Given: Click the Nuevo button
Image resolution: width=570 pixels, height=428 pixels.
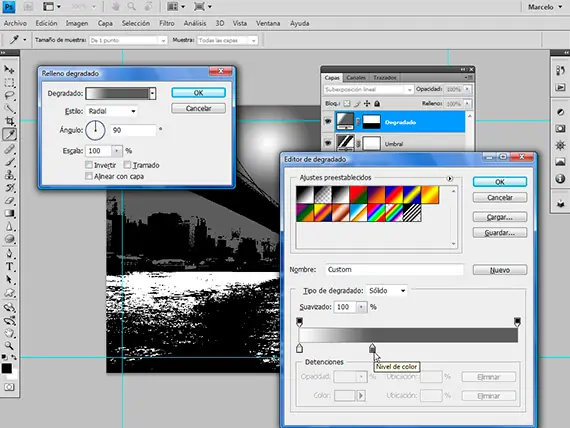Looking at the screenshot, I should tap(500, 270).
